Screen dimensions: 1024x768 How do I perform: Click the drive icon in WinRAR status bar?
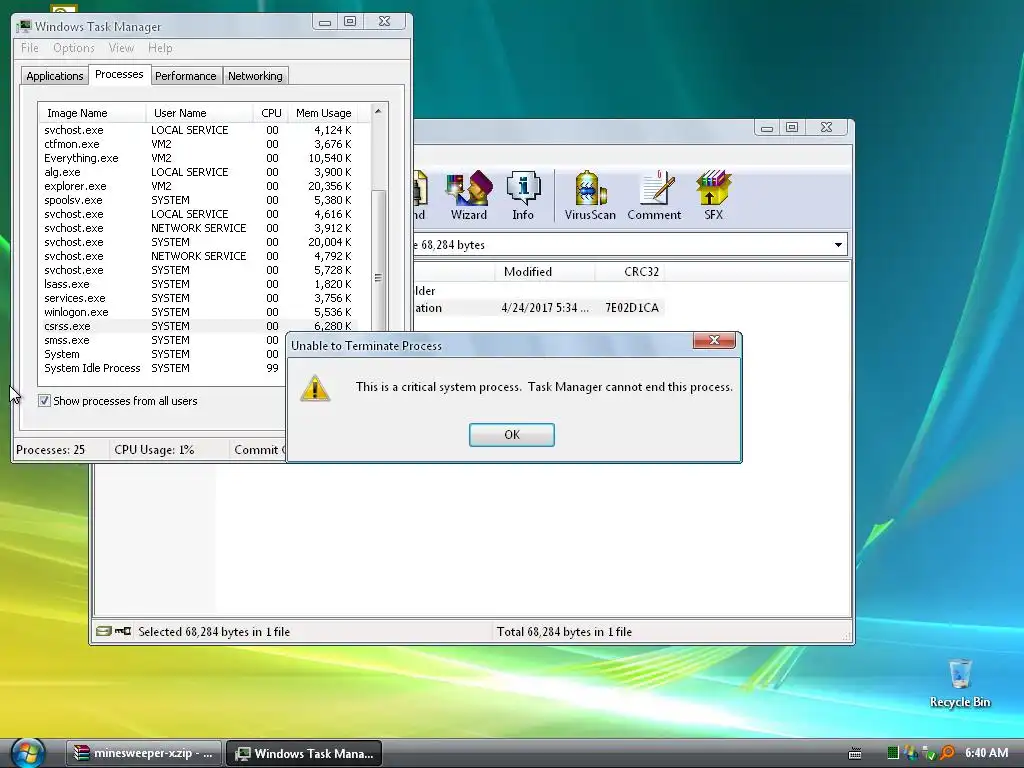tap(103, 631)
